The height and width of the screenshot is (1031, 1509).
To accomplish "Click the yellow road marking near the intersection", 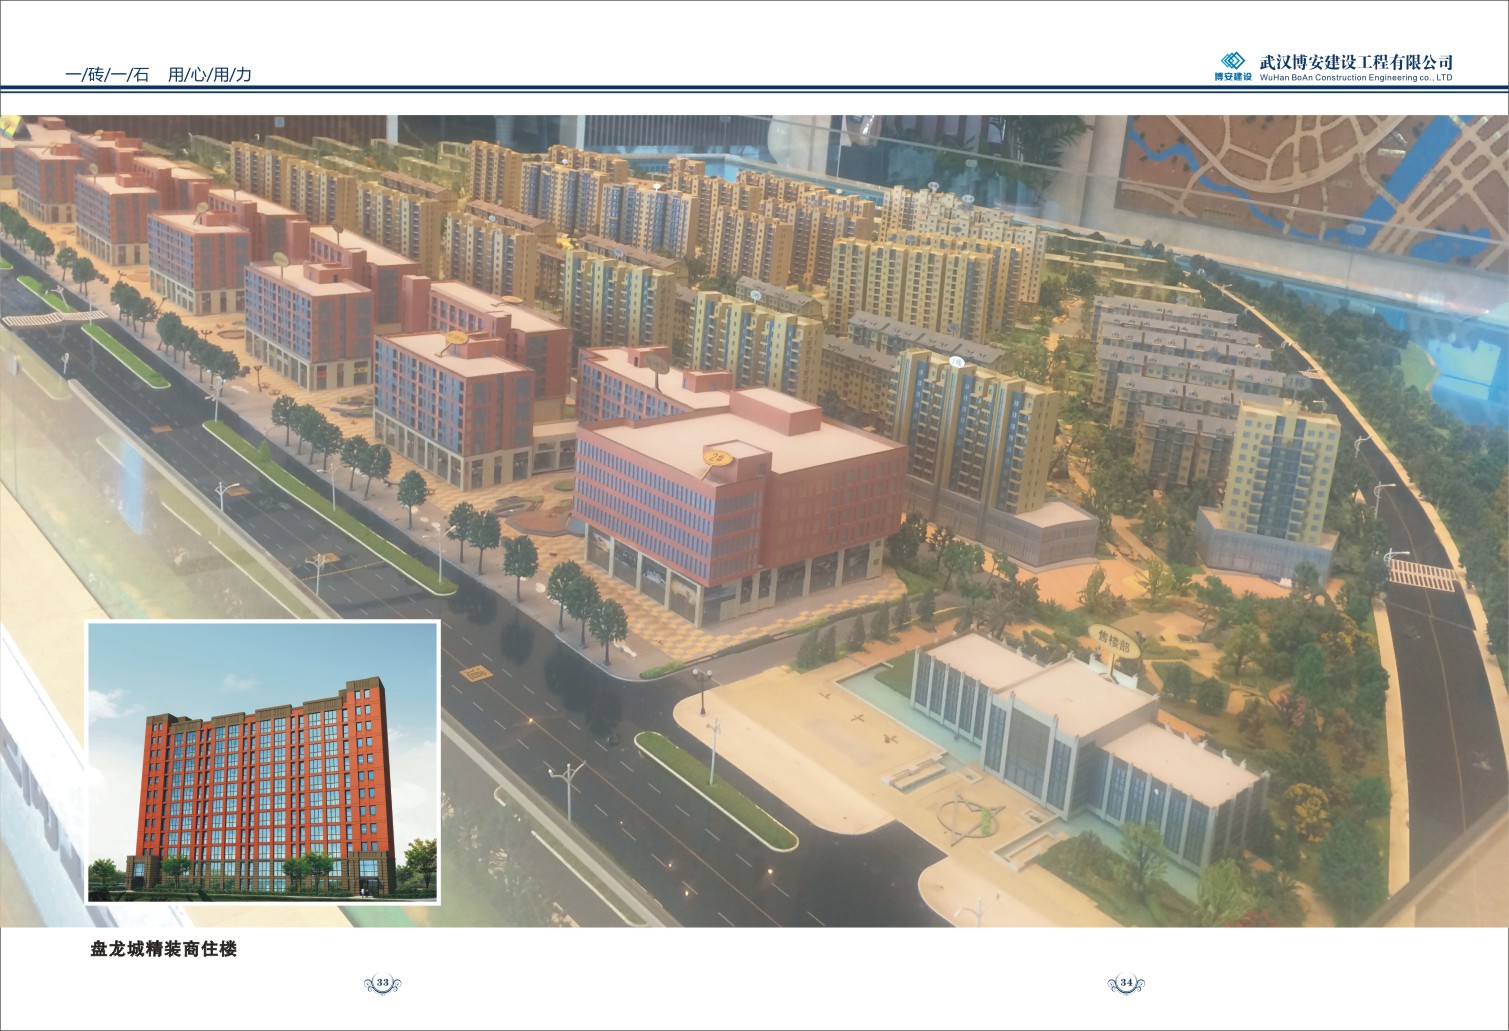I will tap(477, 673).
